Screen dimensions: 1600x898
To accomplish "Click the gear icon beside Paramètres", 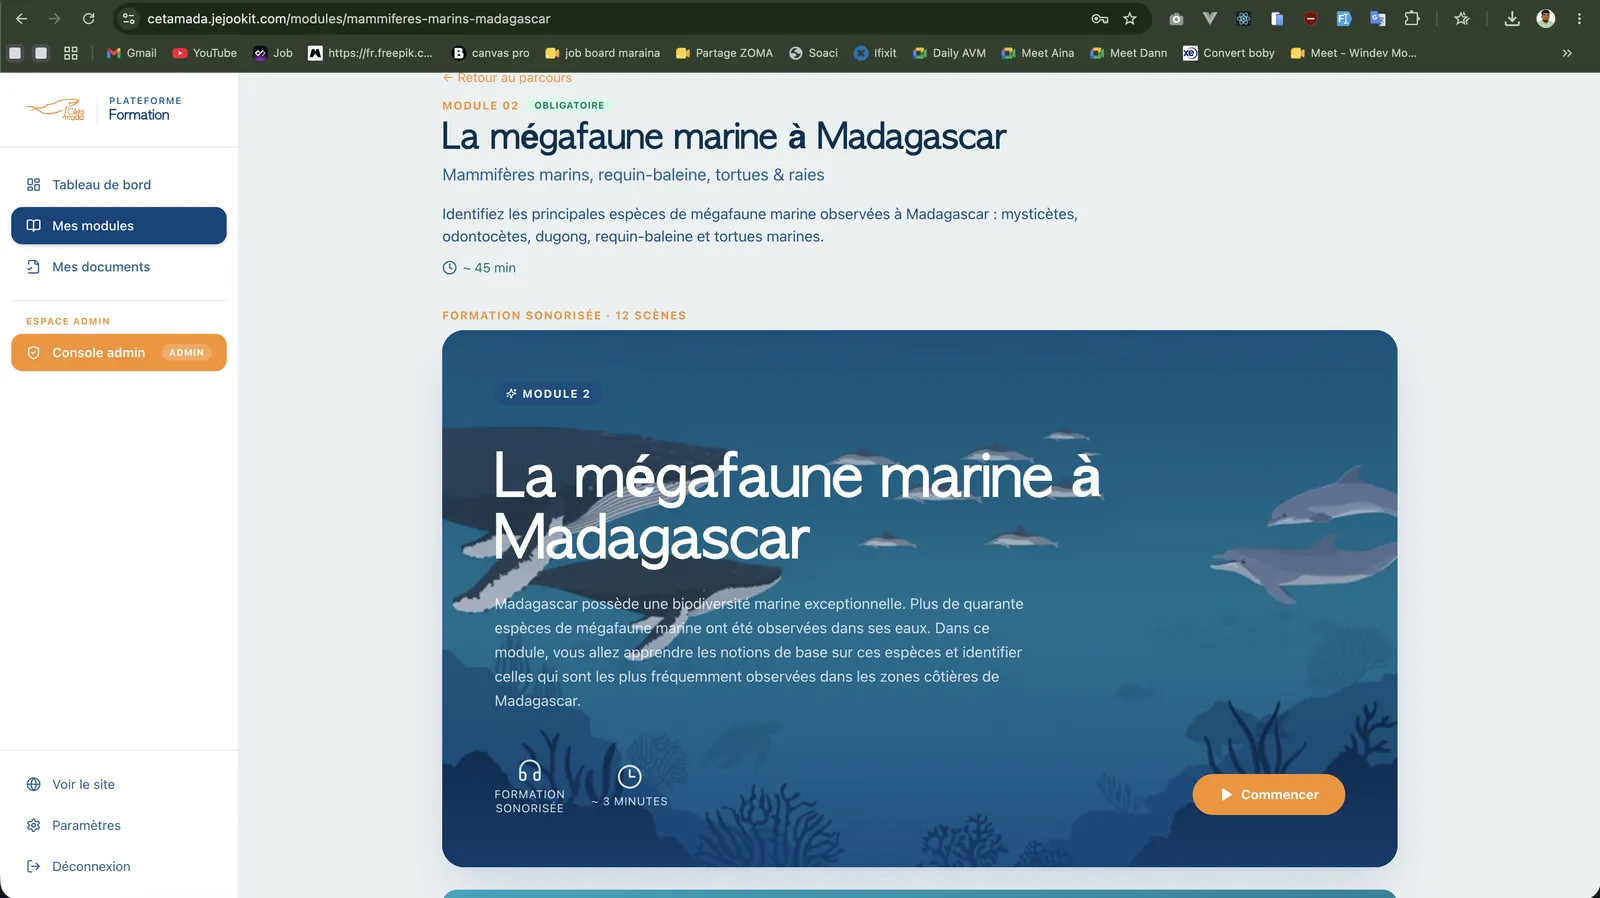I will tap(33, 826).
